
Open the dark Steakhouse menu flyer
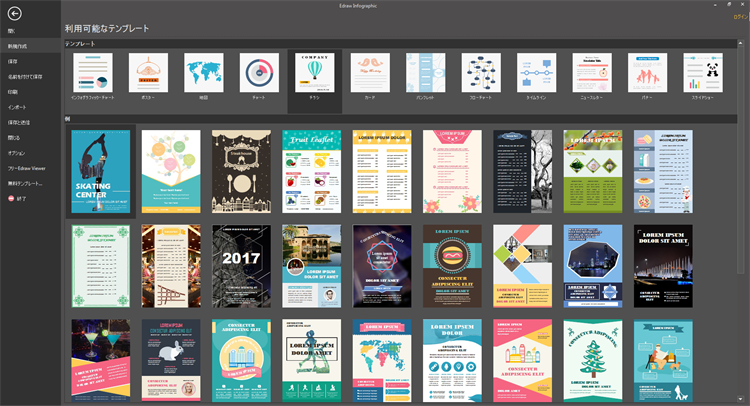tap(241, 172)
